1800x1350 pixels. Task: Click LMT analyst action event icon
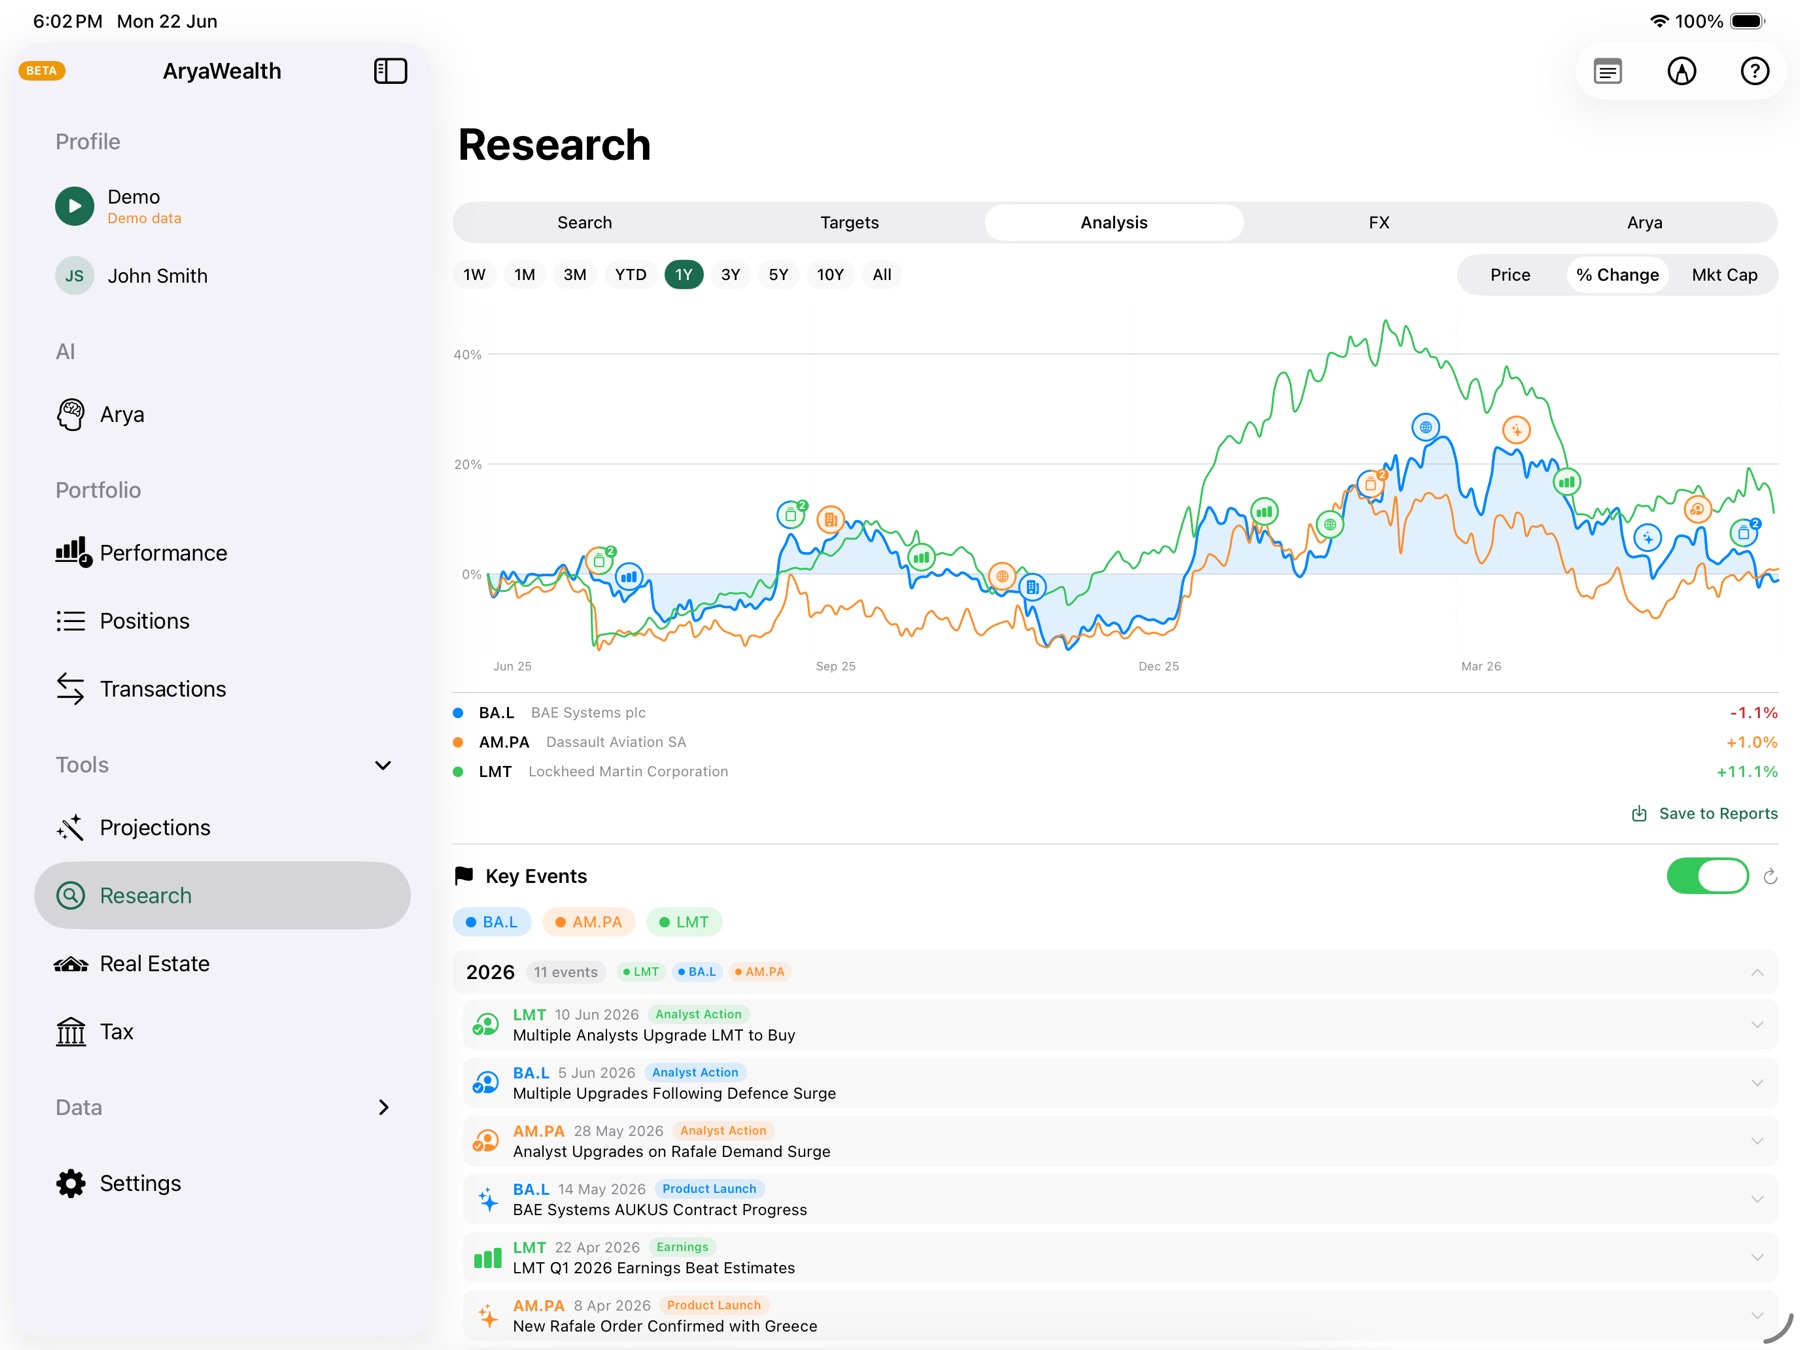point(486,1025)
